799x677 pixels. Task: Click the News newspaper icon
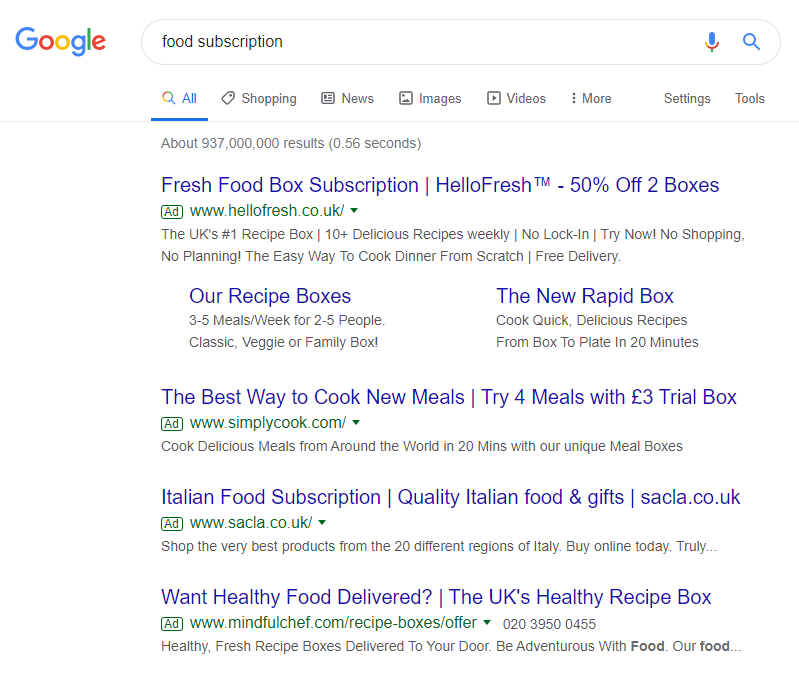(x=328, y=98)
